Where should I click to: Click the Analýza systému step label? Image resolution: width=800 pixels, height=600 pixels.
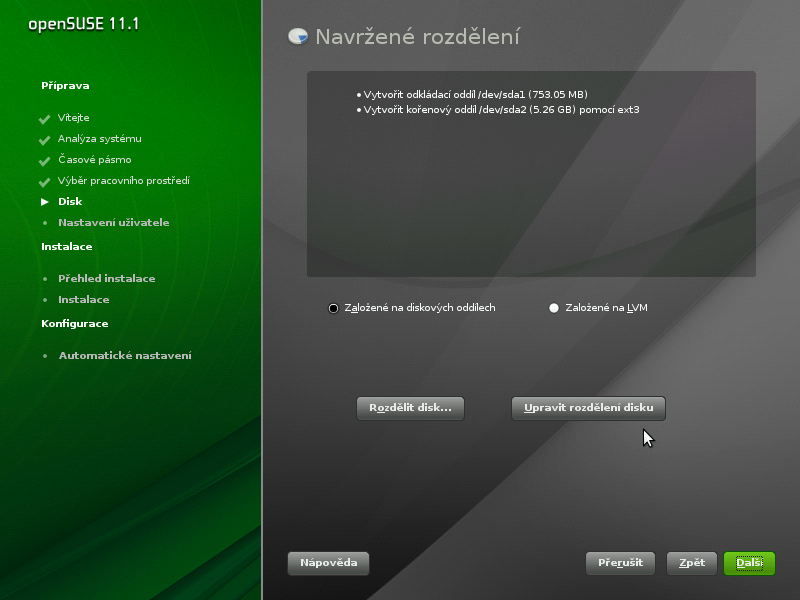click(x=99, y=139)
